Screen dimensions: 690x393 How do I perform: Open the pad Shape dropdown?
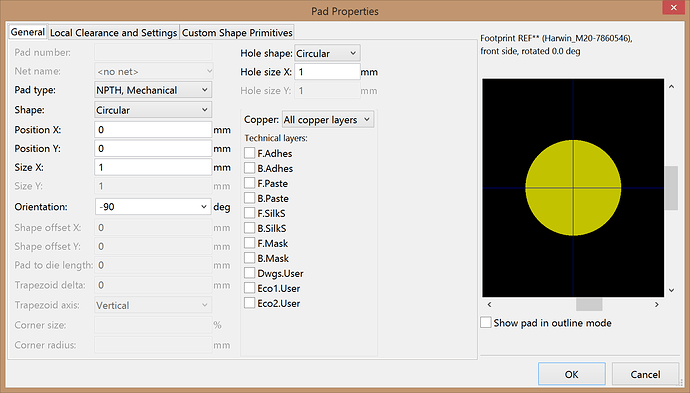(x=153, y=110)
